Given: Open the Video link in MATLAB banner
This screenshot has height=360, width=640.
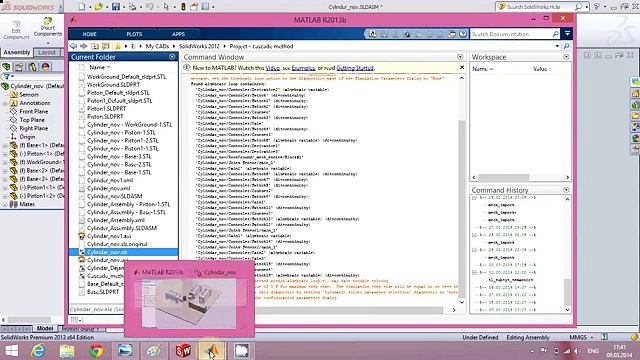Looking at the screenshot, I should (273, 68).
